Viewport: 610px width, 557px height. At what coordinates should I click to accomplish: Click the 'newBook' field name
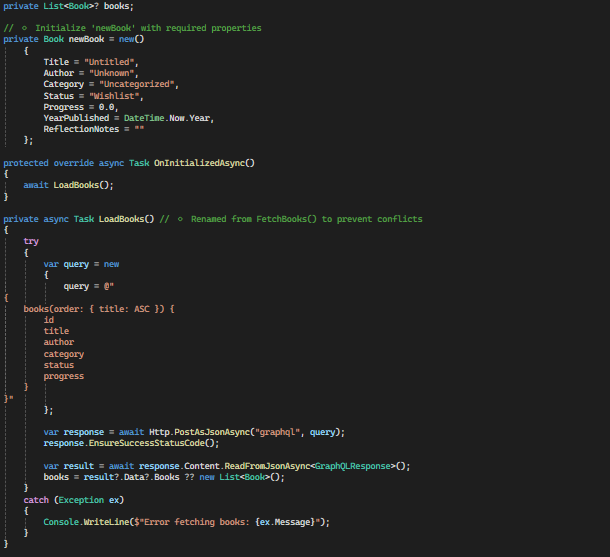coord(86,39)
